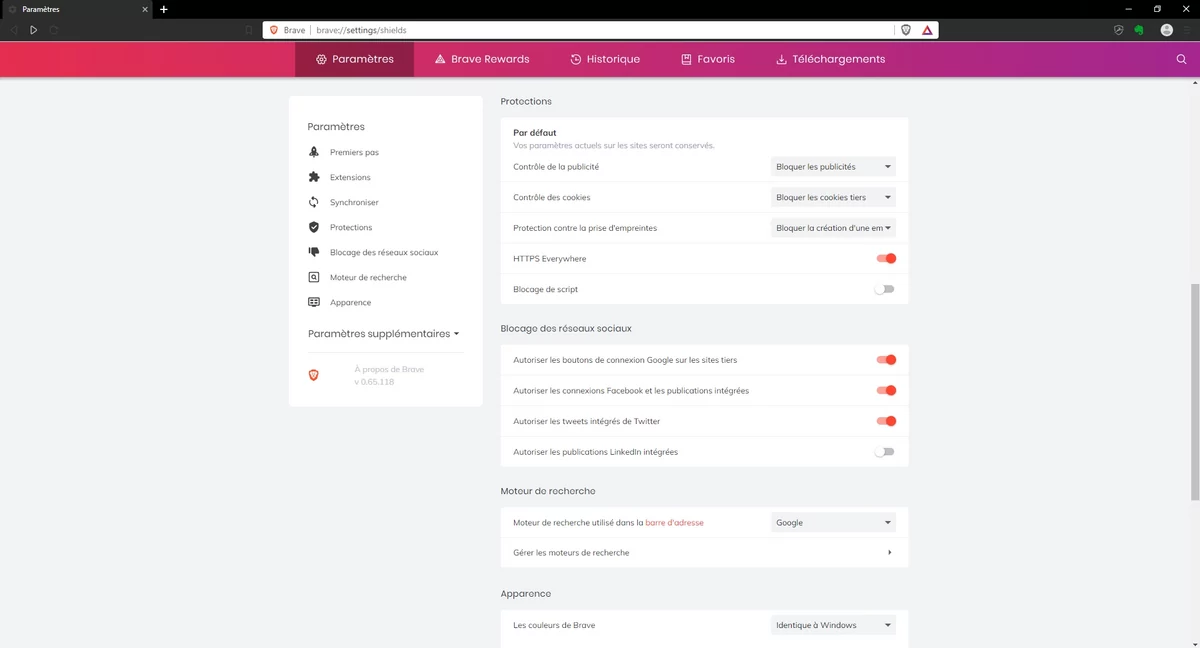Open Protections via the sidebar shield icon

click(314, 227)
